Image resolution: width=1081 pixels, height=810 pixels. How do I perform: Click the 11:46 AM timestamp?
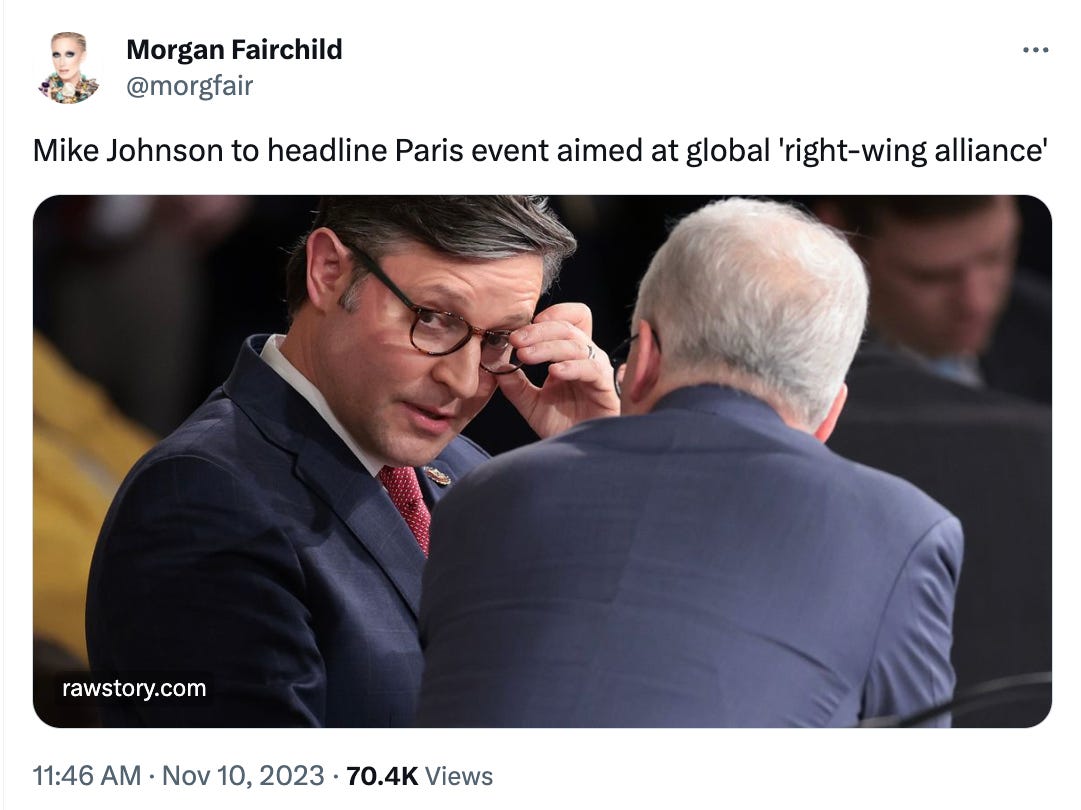87,776
